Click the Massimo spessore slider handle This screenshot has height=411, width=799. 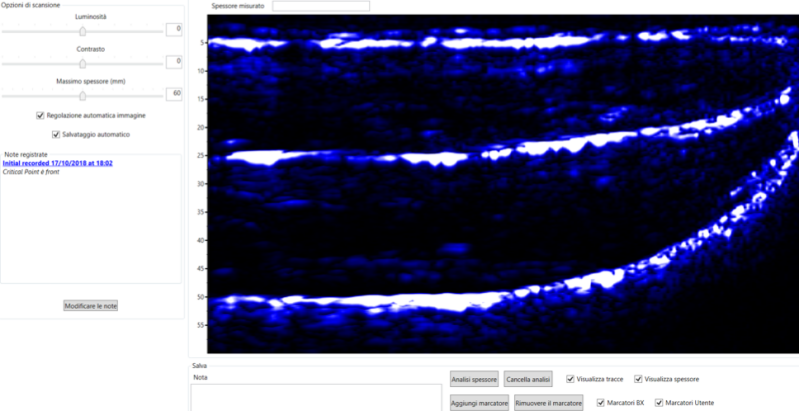[83, 96]
